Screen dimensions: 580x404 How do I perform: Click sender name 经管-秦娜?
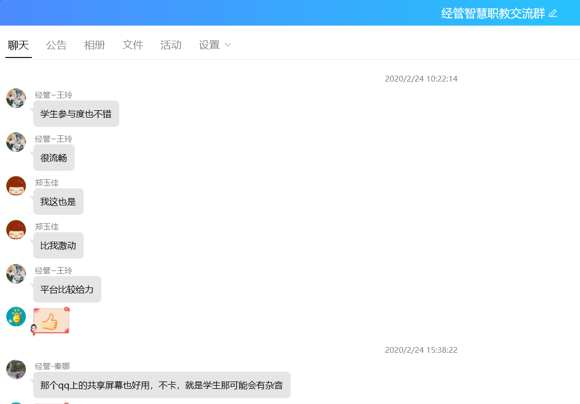coord(53,366)
